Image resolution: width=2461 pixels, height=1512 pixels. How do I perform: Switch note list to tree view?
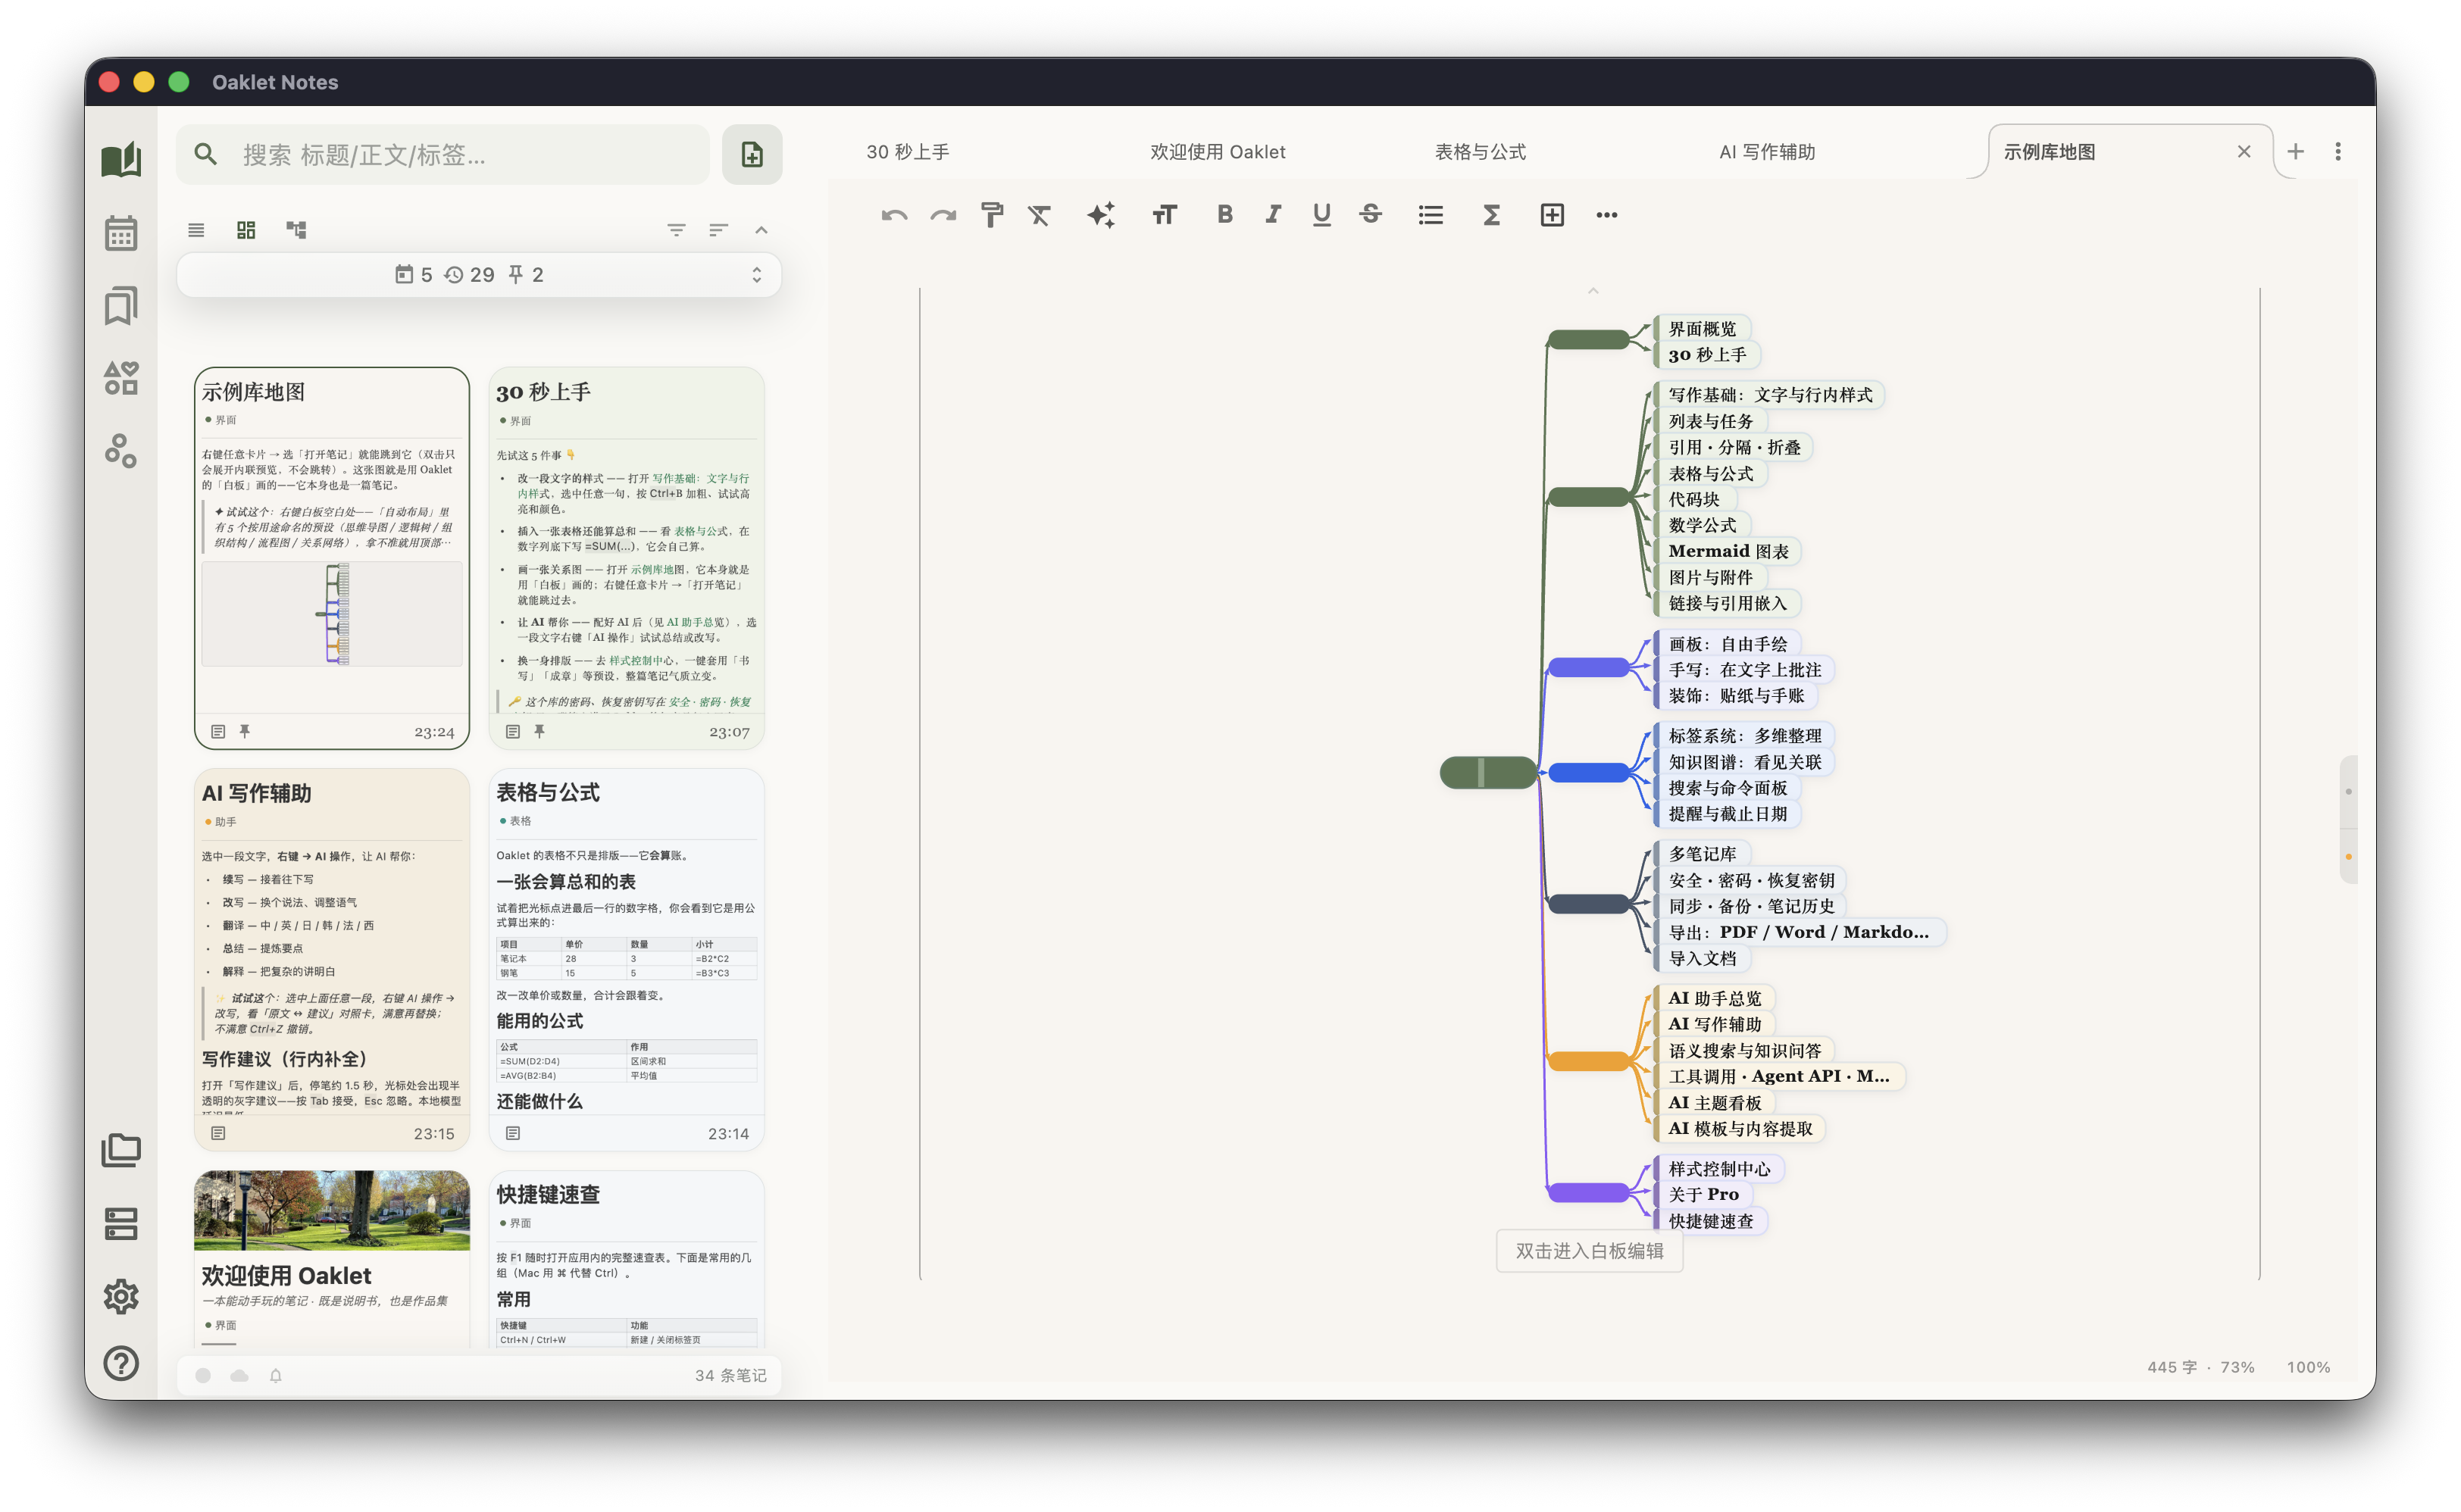(x=296, y=230)
